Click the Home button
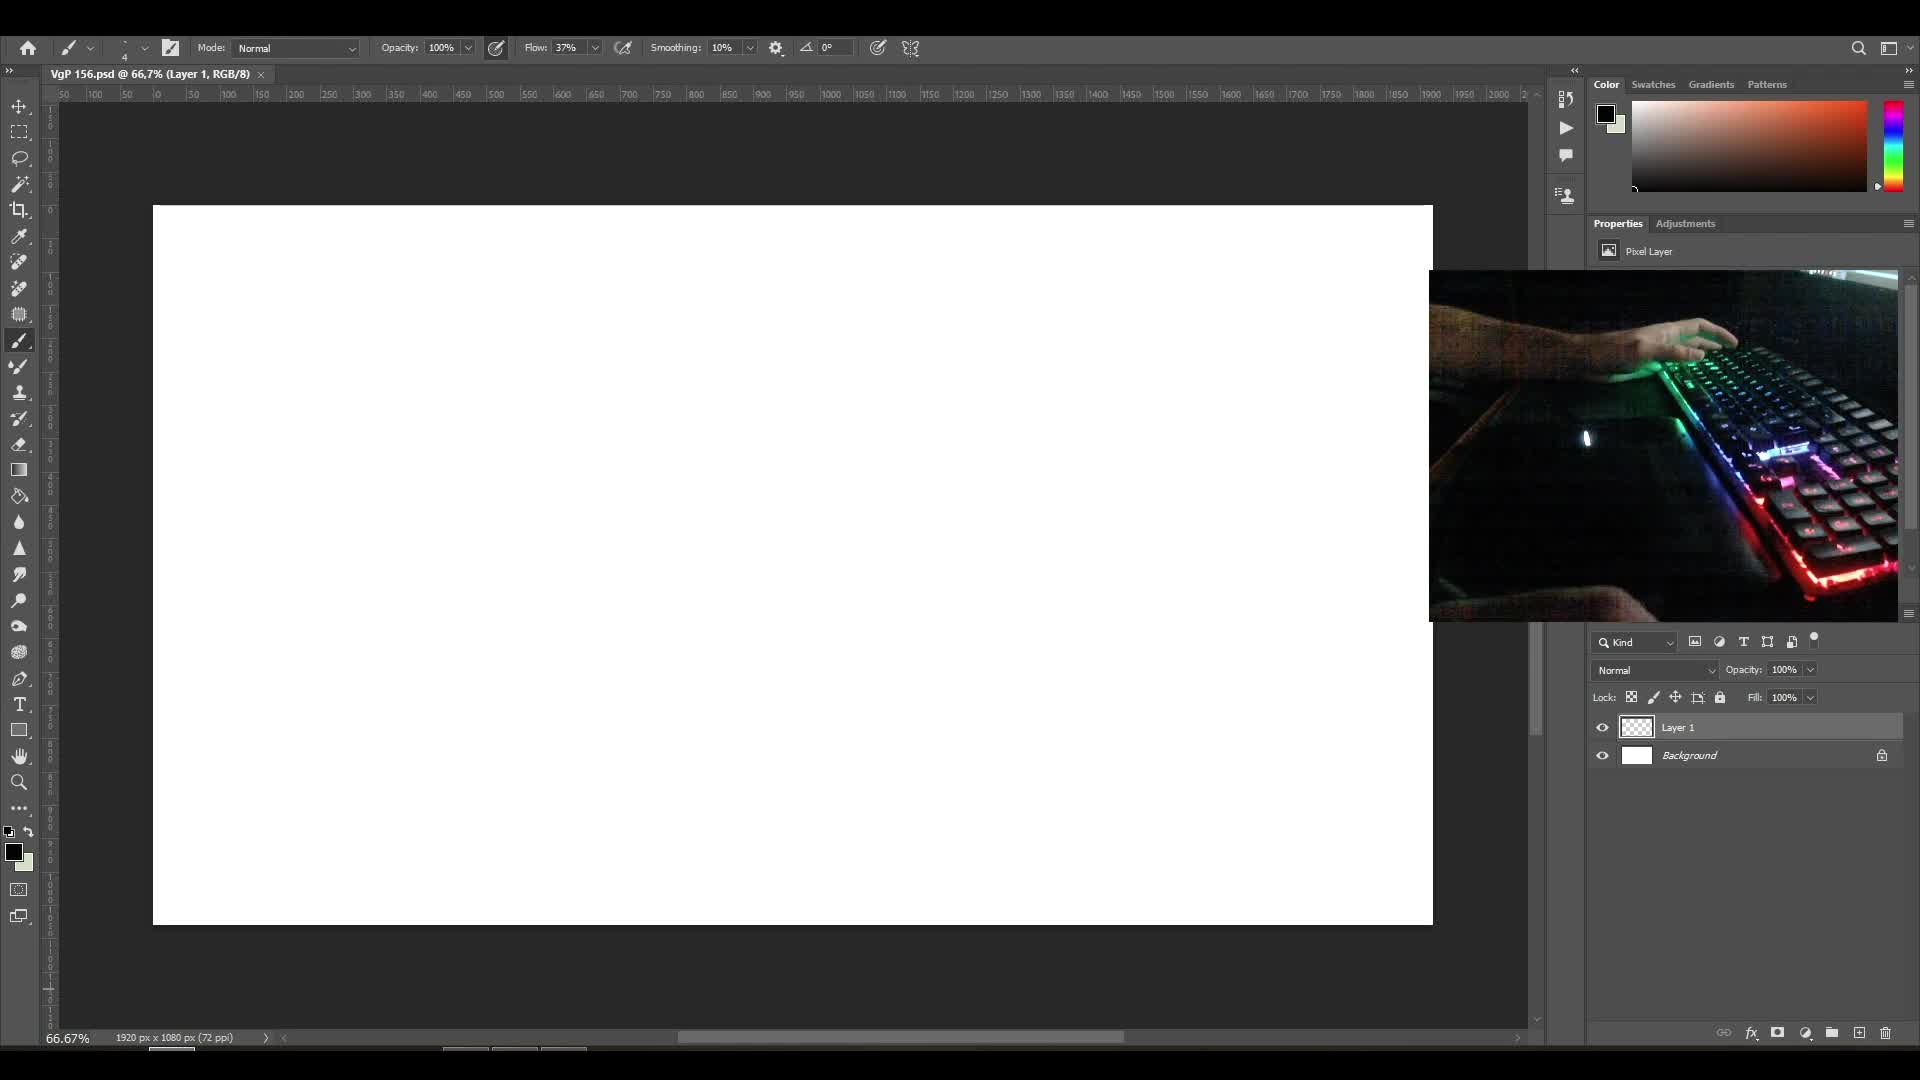1920x1080 pixels. coord(28,48)
